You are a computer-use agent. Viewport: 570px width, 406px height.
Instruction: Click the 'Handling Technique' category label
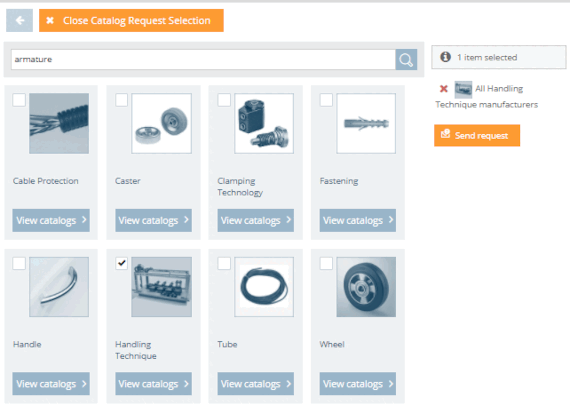(136, 350)
